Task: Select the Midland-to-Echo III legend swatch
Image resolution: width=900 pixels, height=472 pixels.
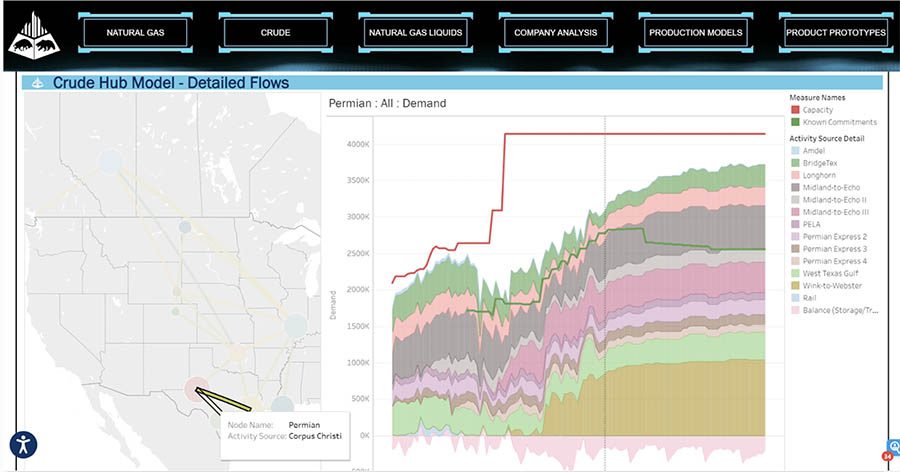Action: pos(795,212)
